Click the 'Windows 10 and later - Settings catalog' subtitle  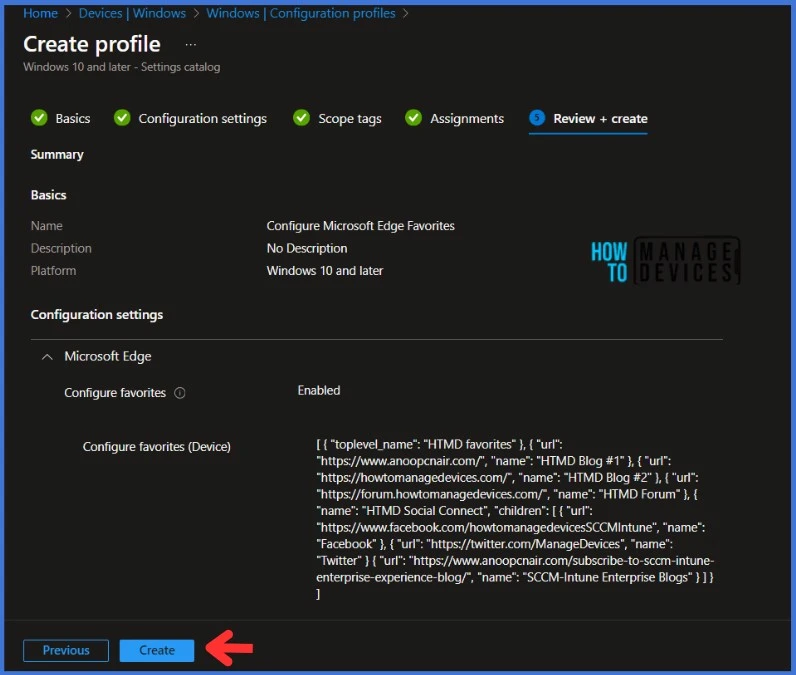(122, 67)
